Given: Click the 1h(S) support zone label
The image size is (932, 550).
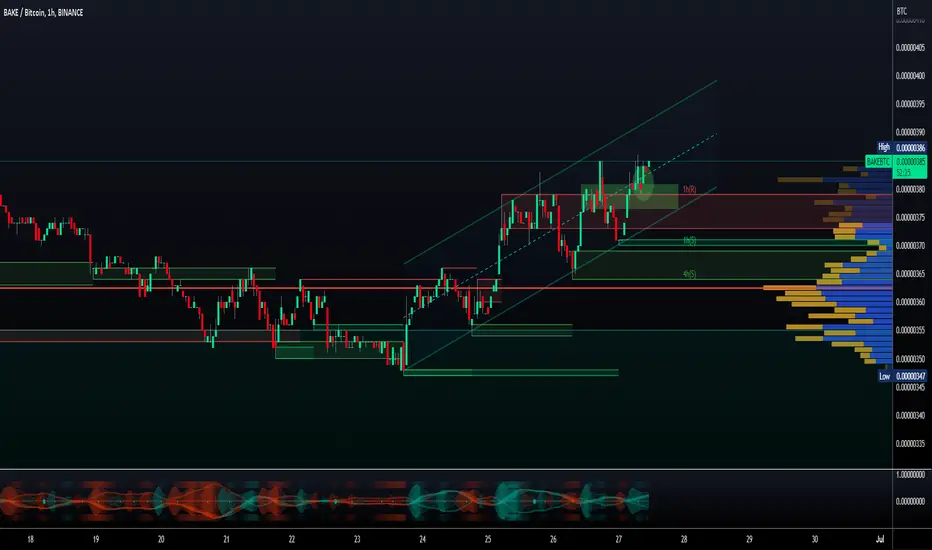Looking at the screenshot, I should pyautogui.click(x=689, y=241).
